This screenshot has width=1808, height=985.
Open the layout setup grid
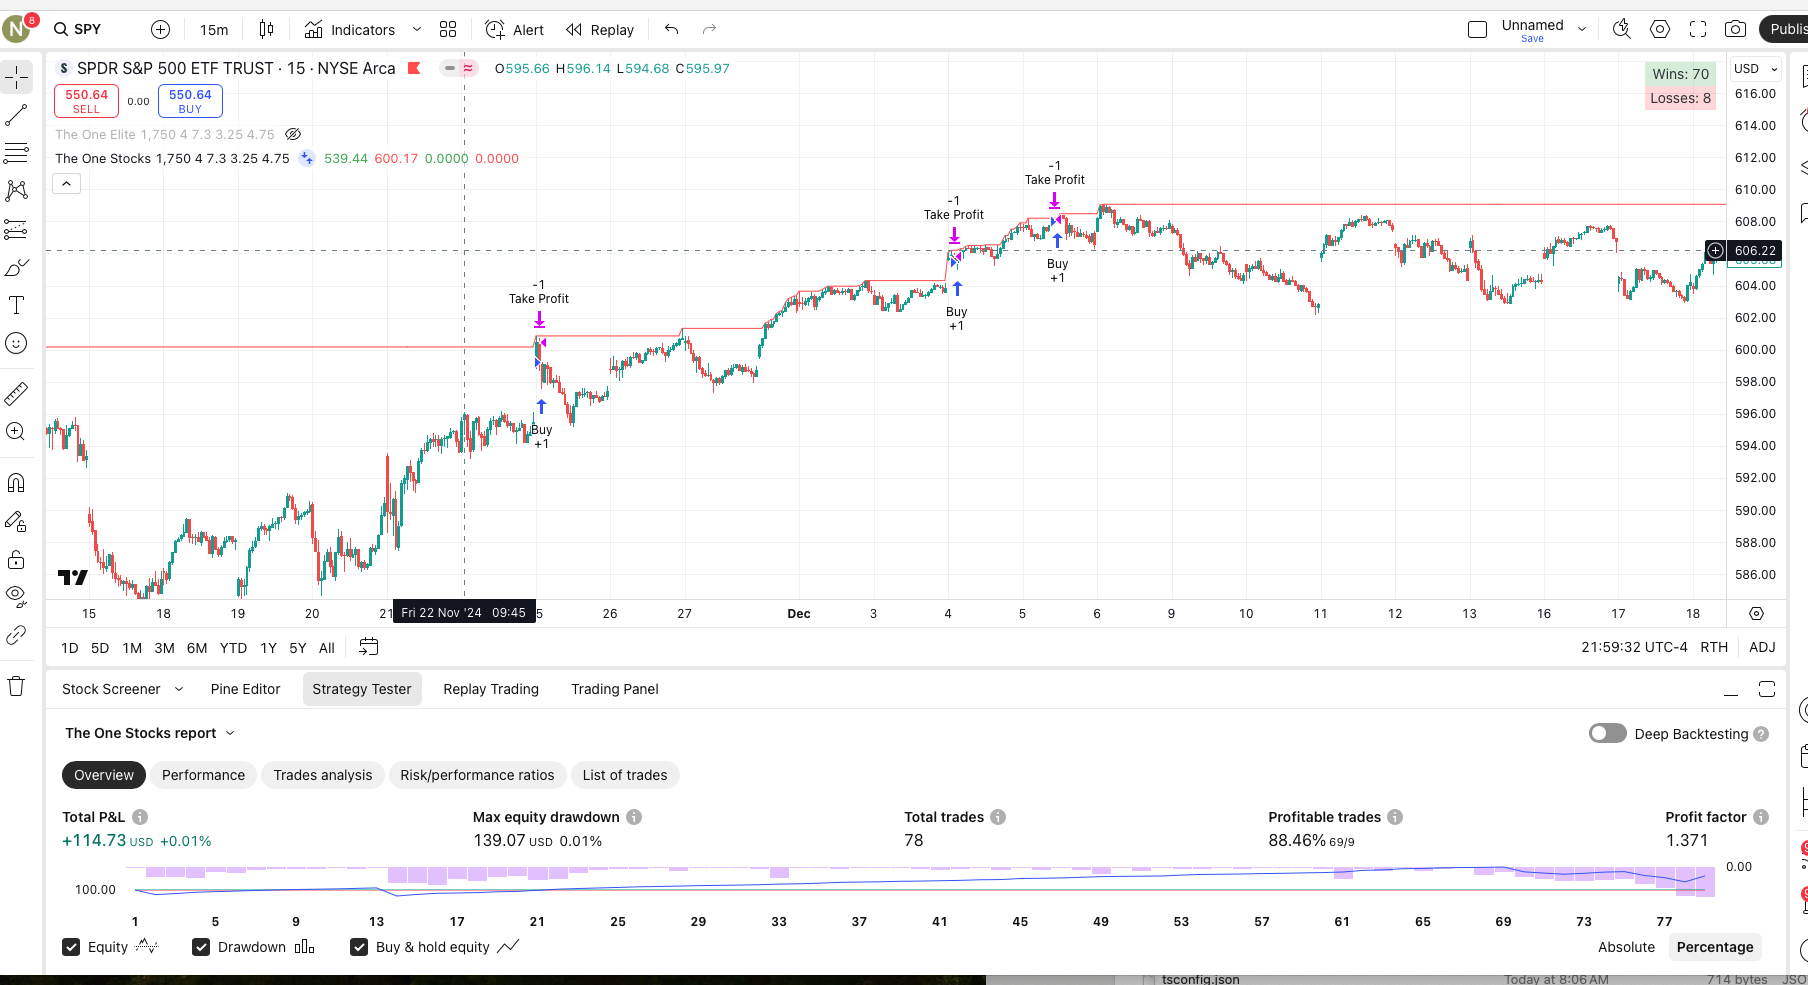tap(448, 29)
